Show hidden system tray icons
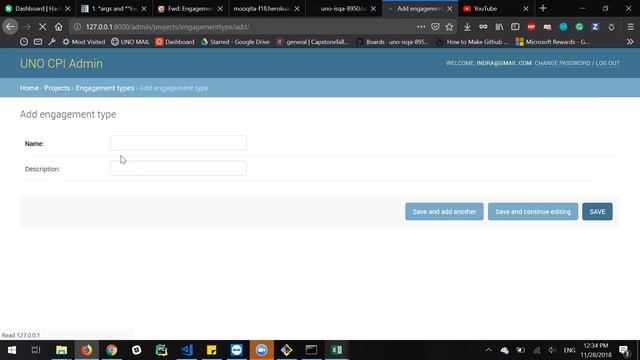 [489, 350]
